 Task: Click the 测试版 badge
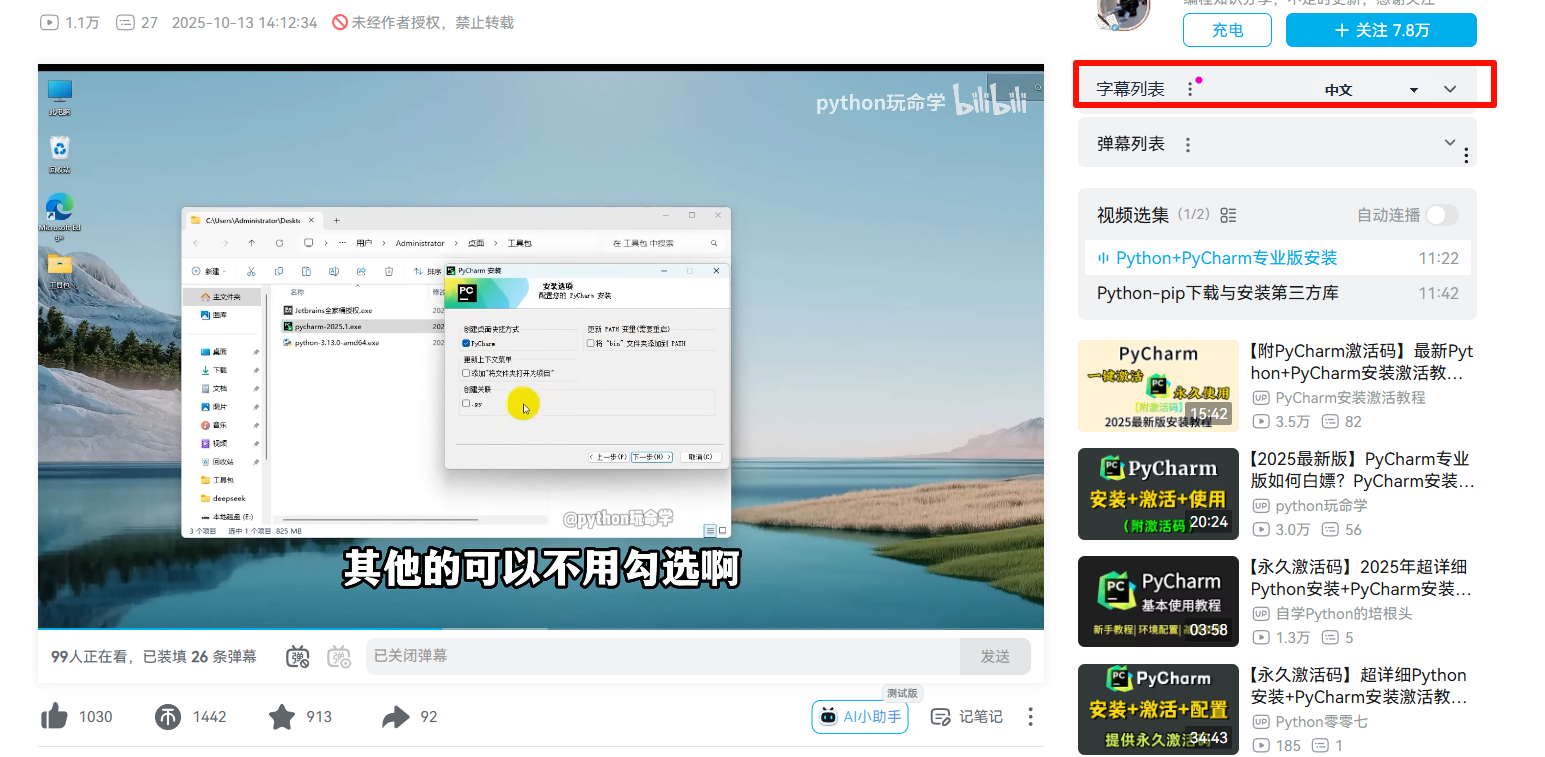902,693
